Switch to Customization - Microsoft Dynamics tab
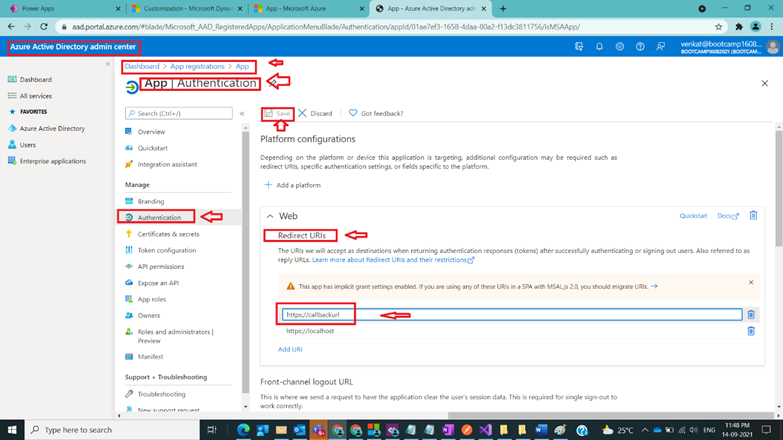 187,8
